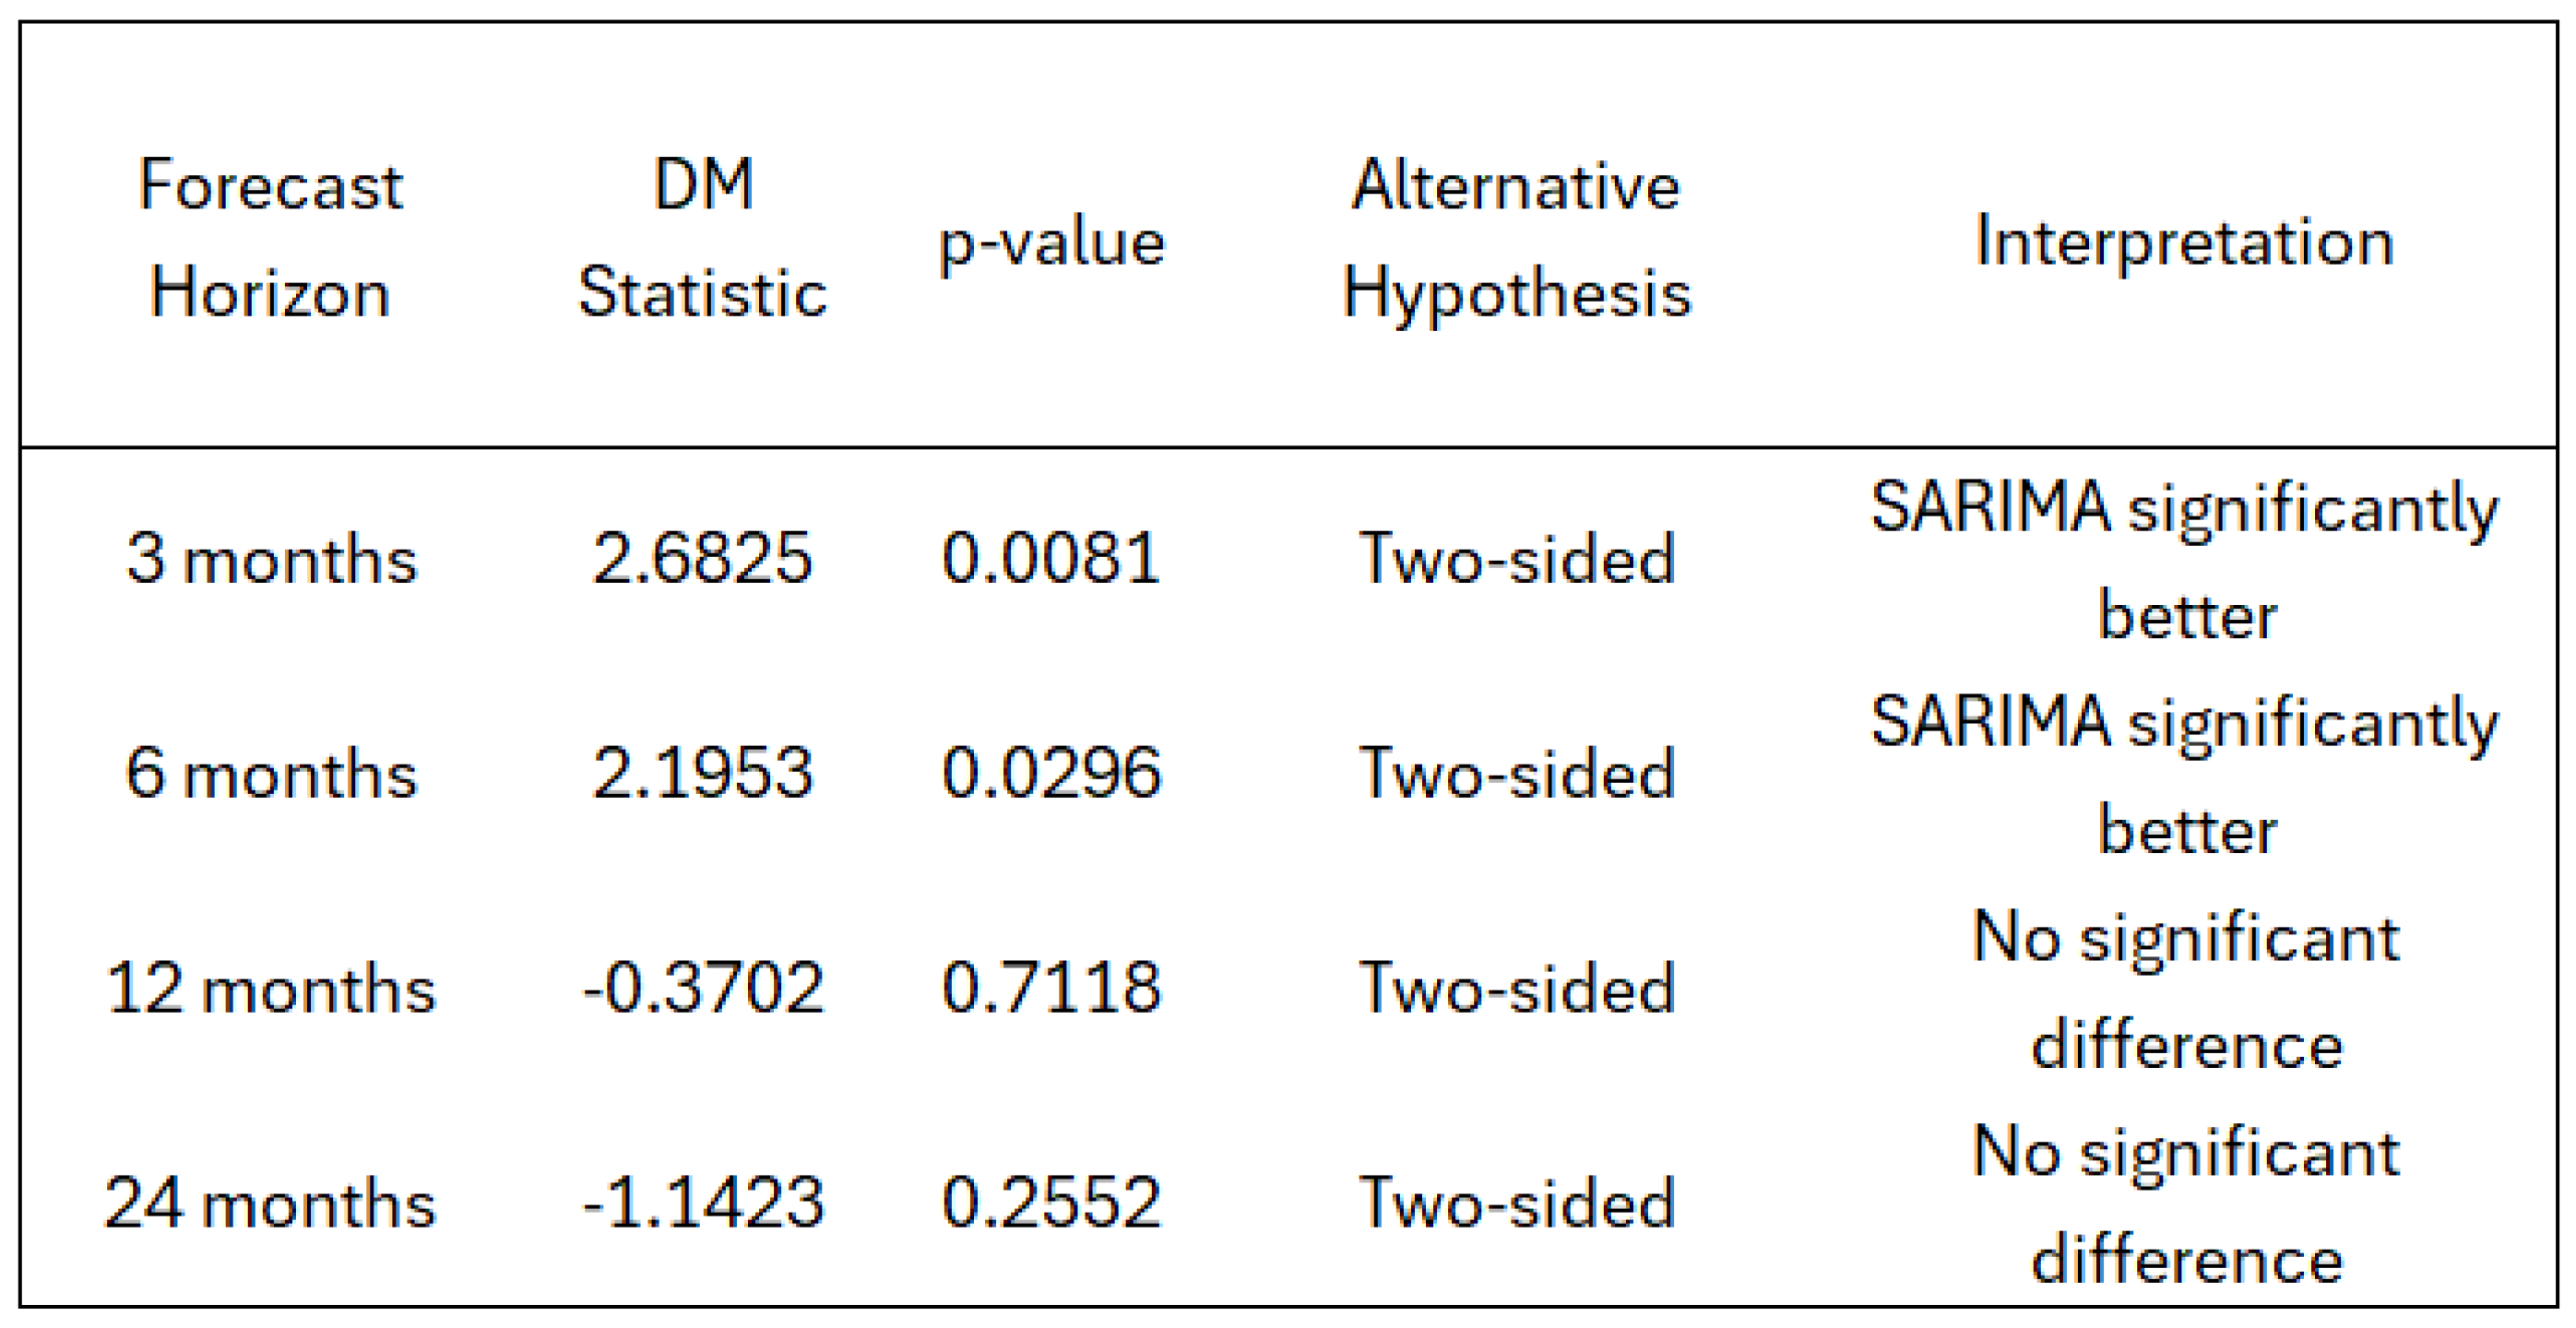Viewport: 2576px width, 1328px height.
Task: Select the 24 months row label
Action: coord(271,1202)
